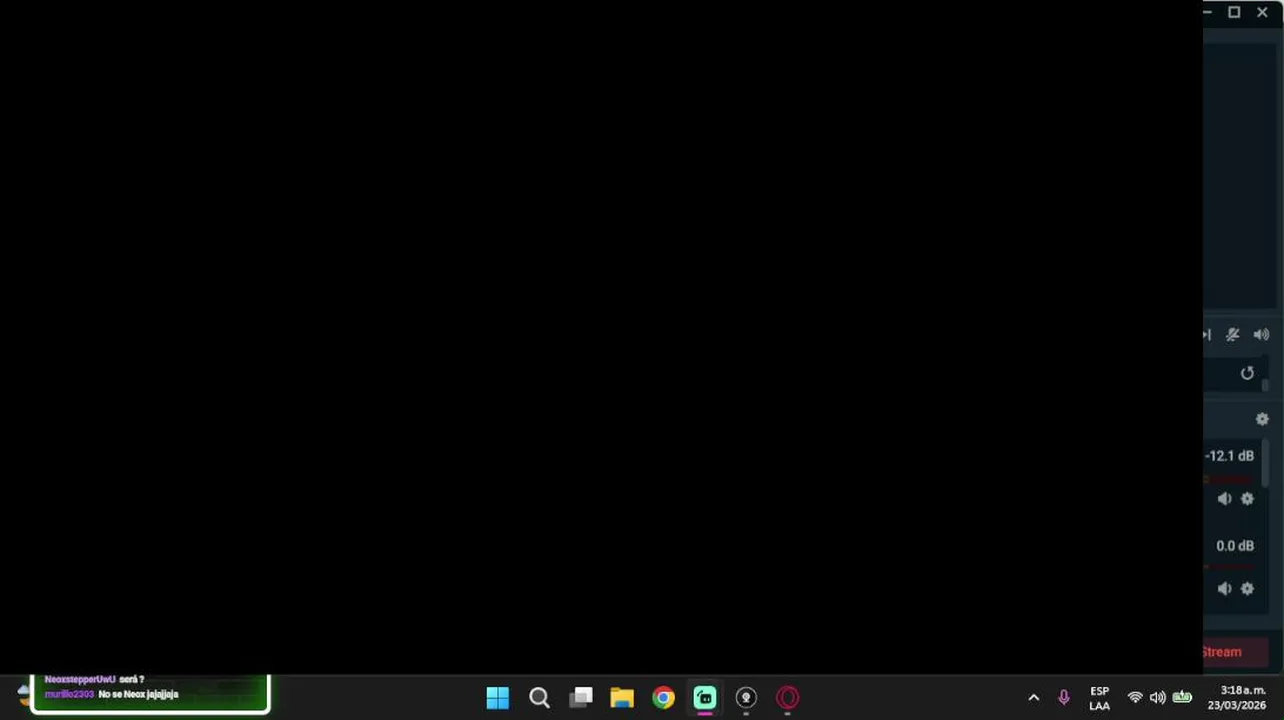Open settings gear for the 0.0 dB source

coord(1247,589)
